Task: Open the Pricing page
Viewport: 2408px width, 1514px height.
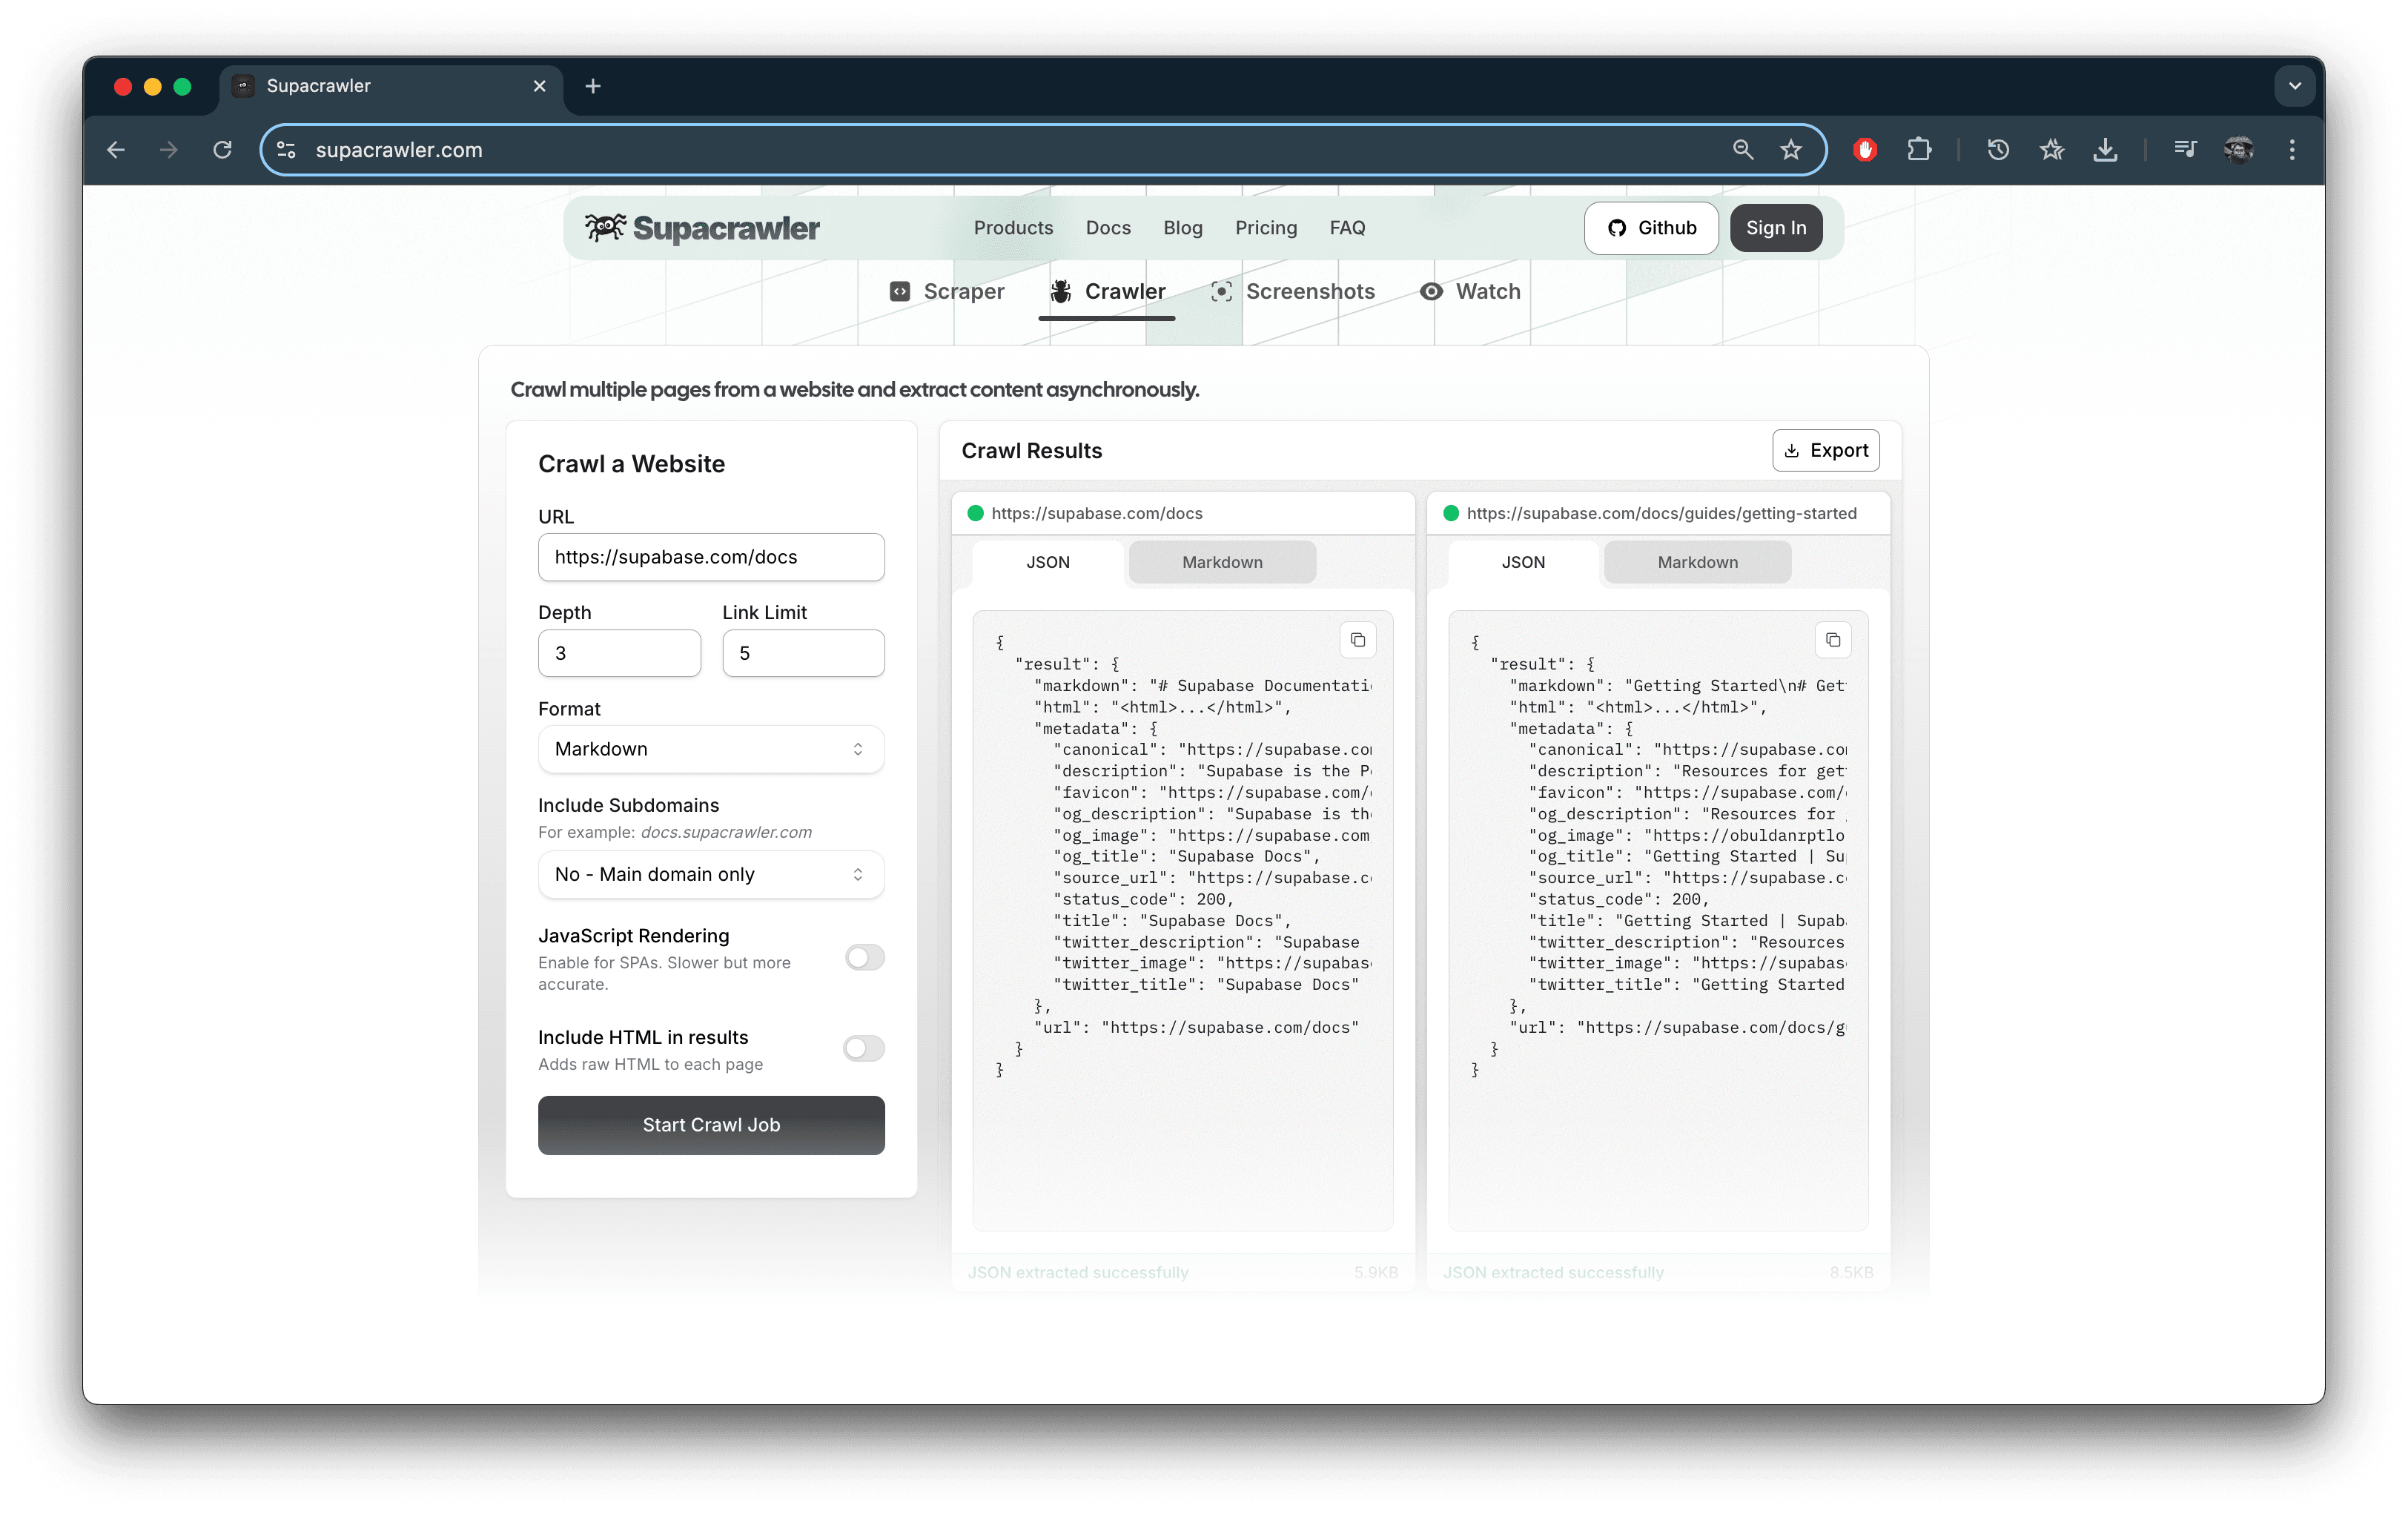Action: 1265,227
